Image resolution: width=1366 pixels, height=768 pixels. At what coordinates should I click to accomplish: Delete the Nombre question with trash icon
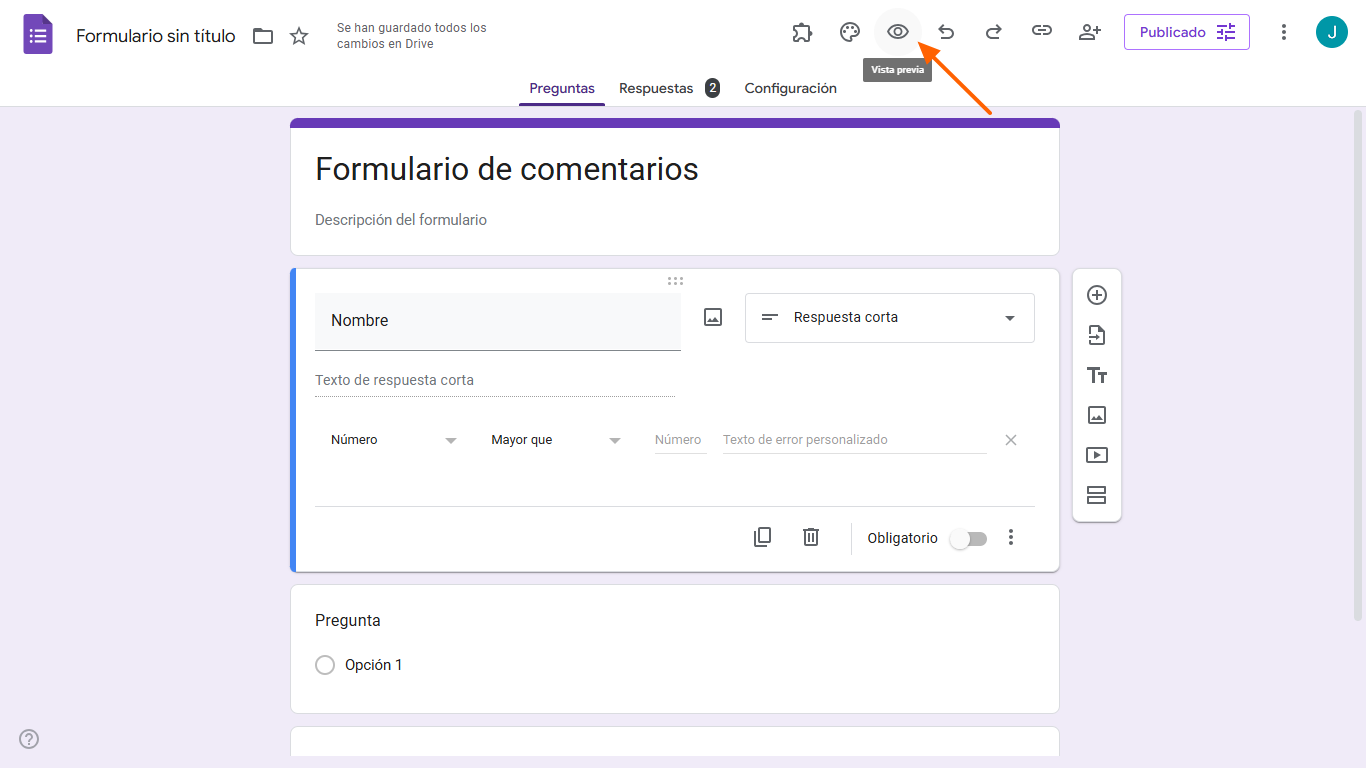pos(810,537)
